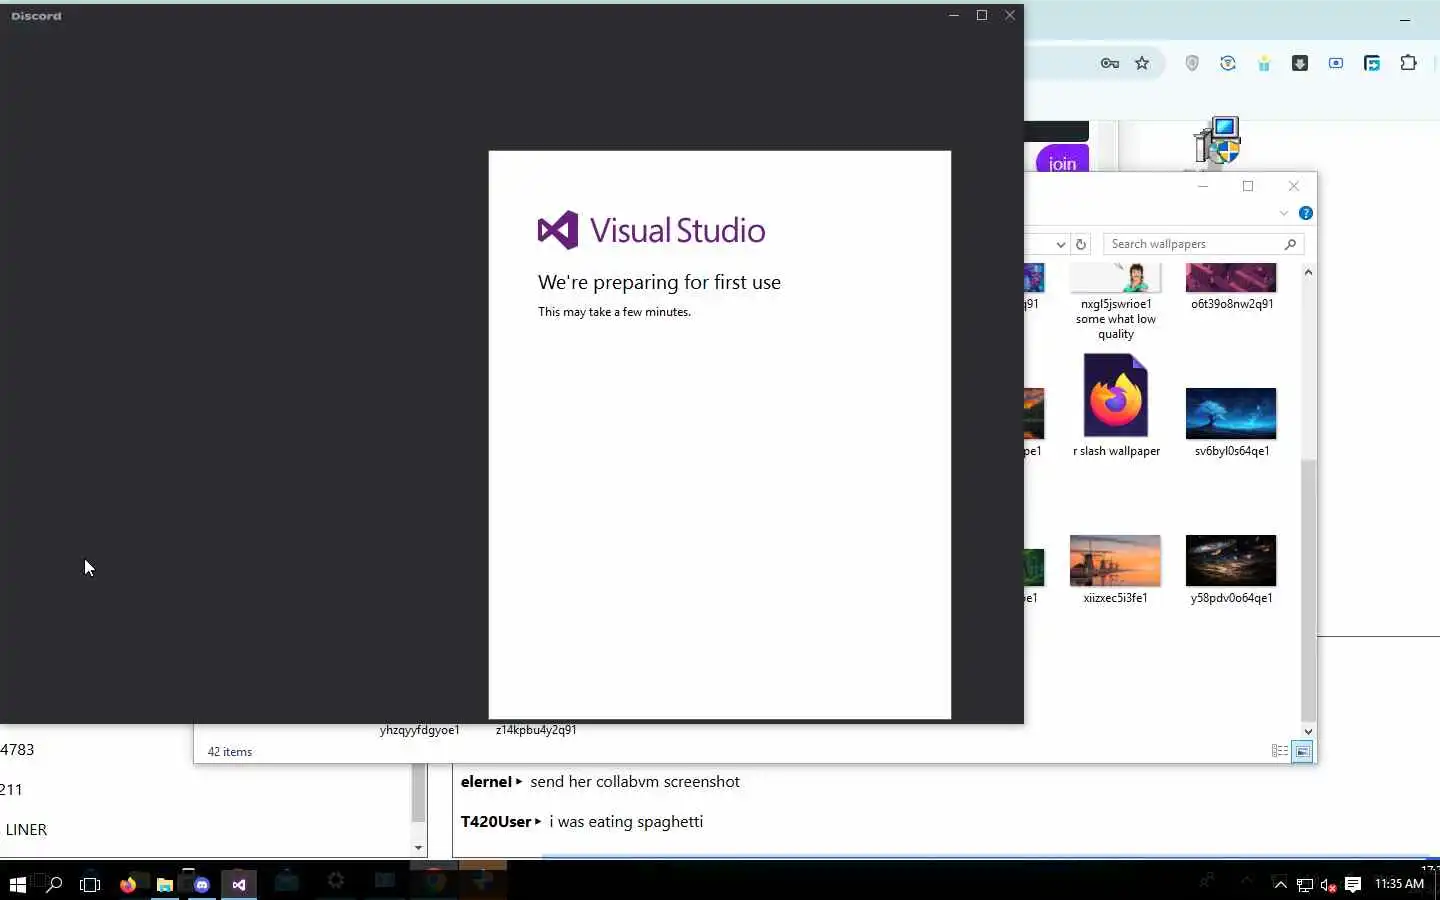Click the Explorer vertical scrollbar thumb
Screen dimensions: 1440x900
click(1308, 590)
